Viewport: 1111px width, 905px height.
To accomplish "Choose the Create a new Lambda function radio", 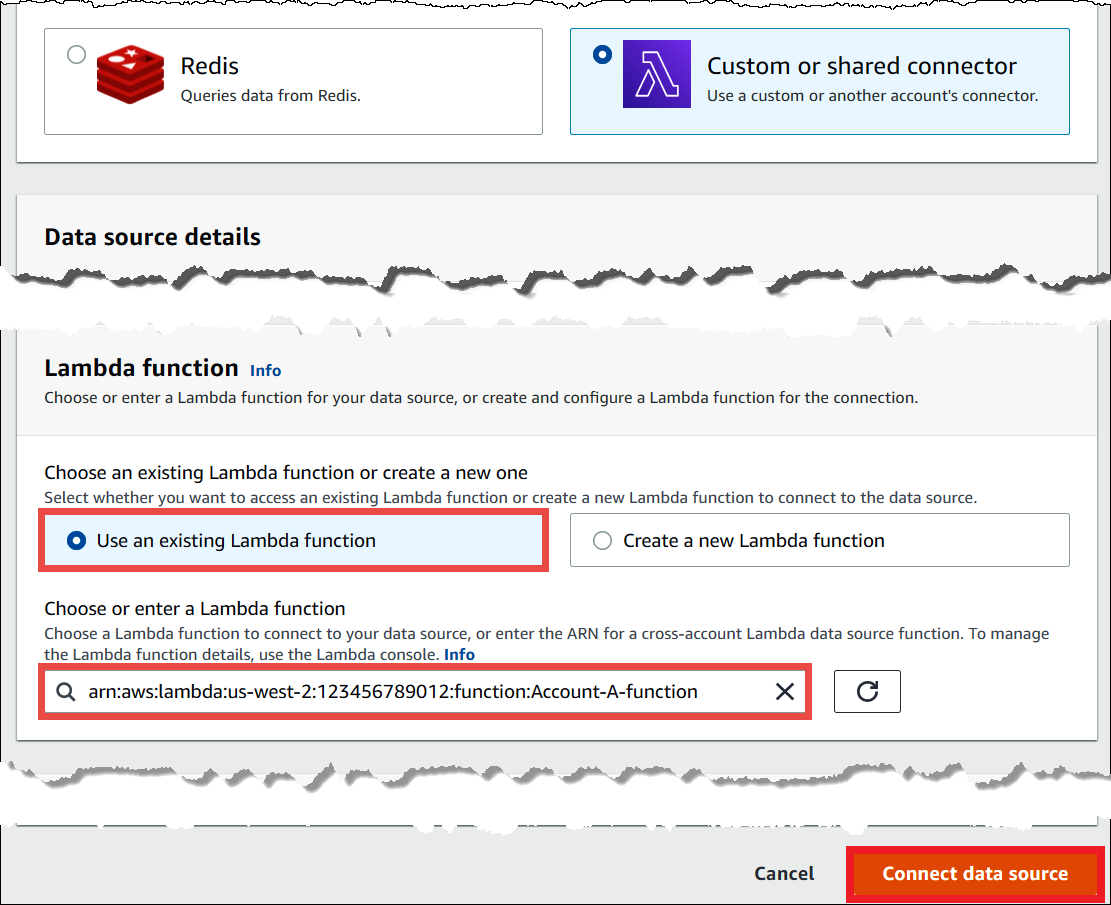I will [602, 541].
